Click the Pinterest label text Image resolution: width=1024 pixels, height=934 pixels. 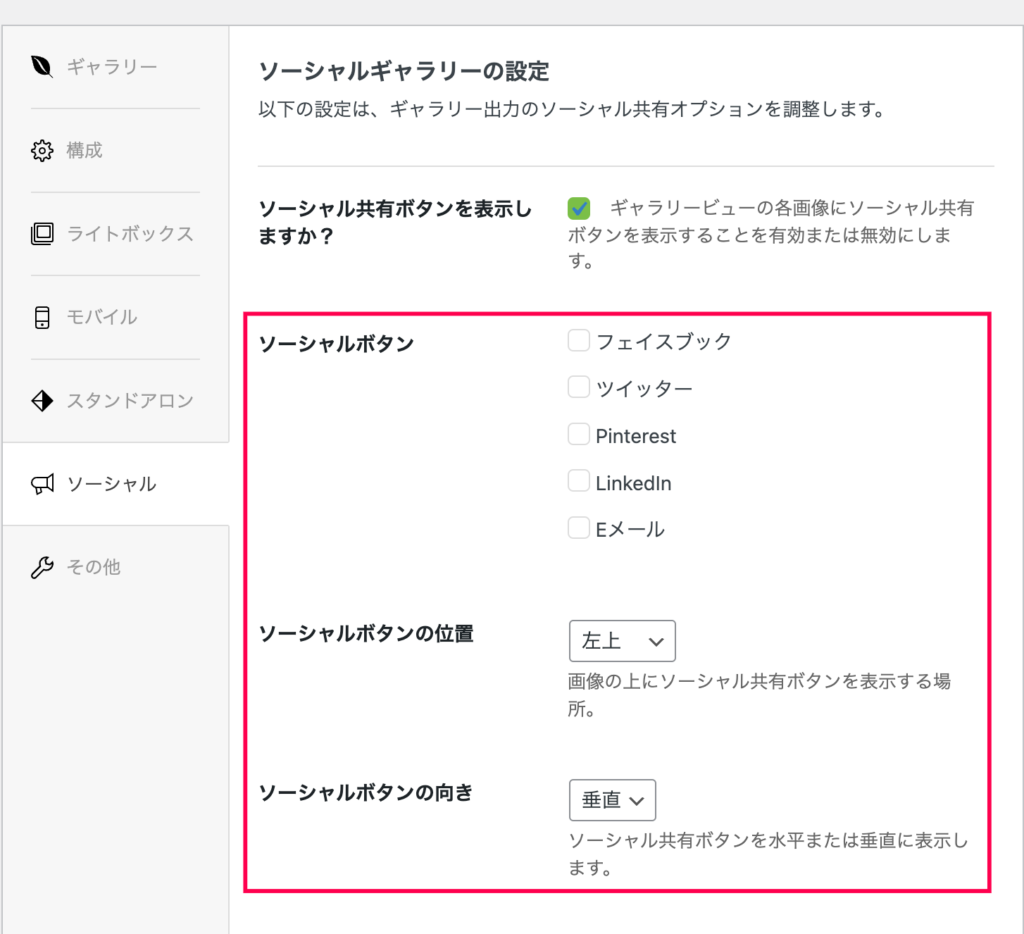point(635,436)
